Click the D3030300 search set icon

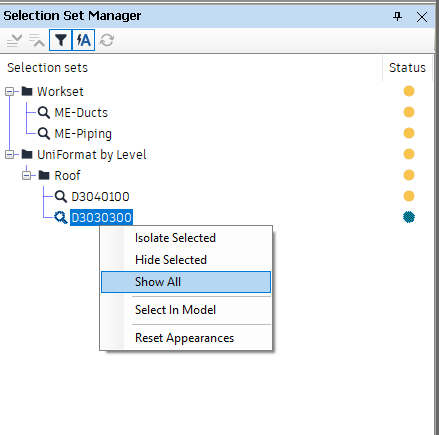[x=61, y=217]
